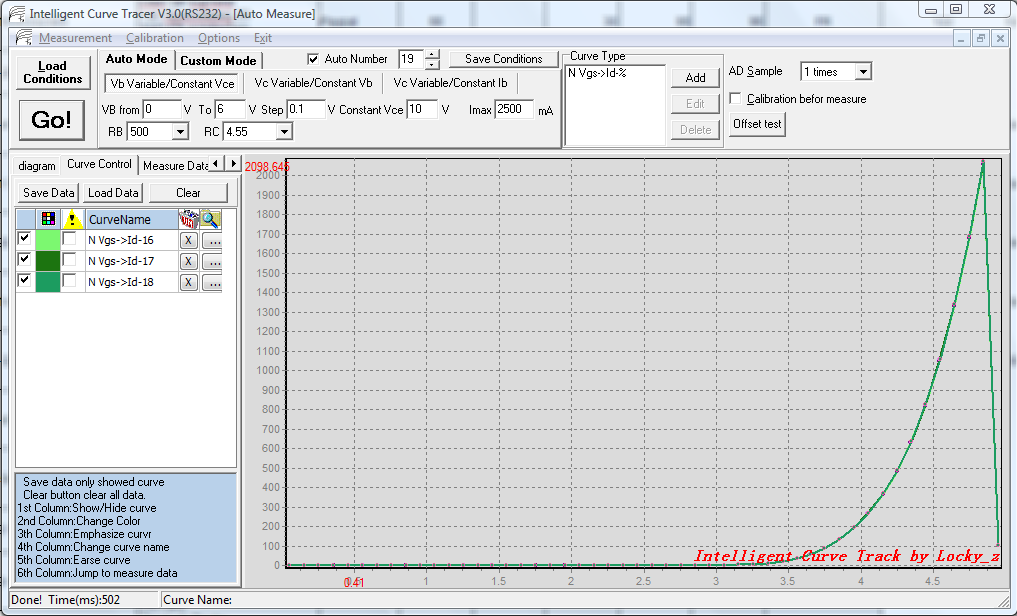Click the Save Conditions button
Viewport: 1017px width, 616px height.
point(503,59)
